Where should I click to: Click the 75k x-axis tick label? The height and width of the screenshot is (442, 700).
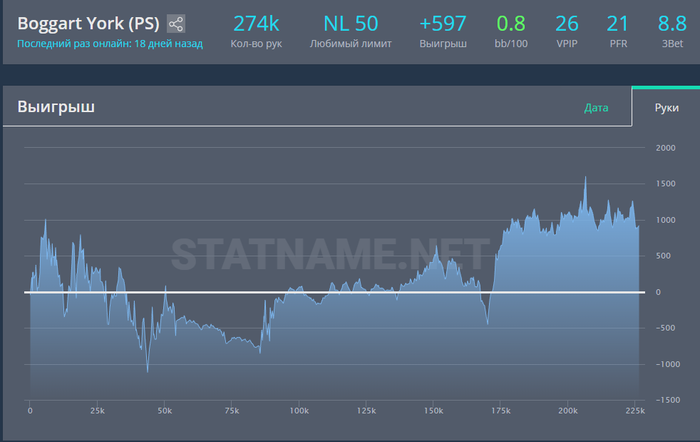point(232,411)
